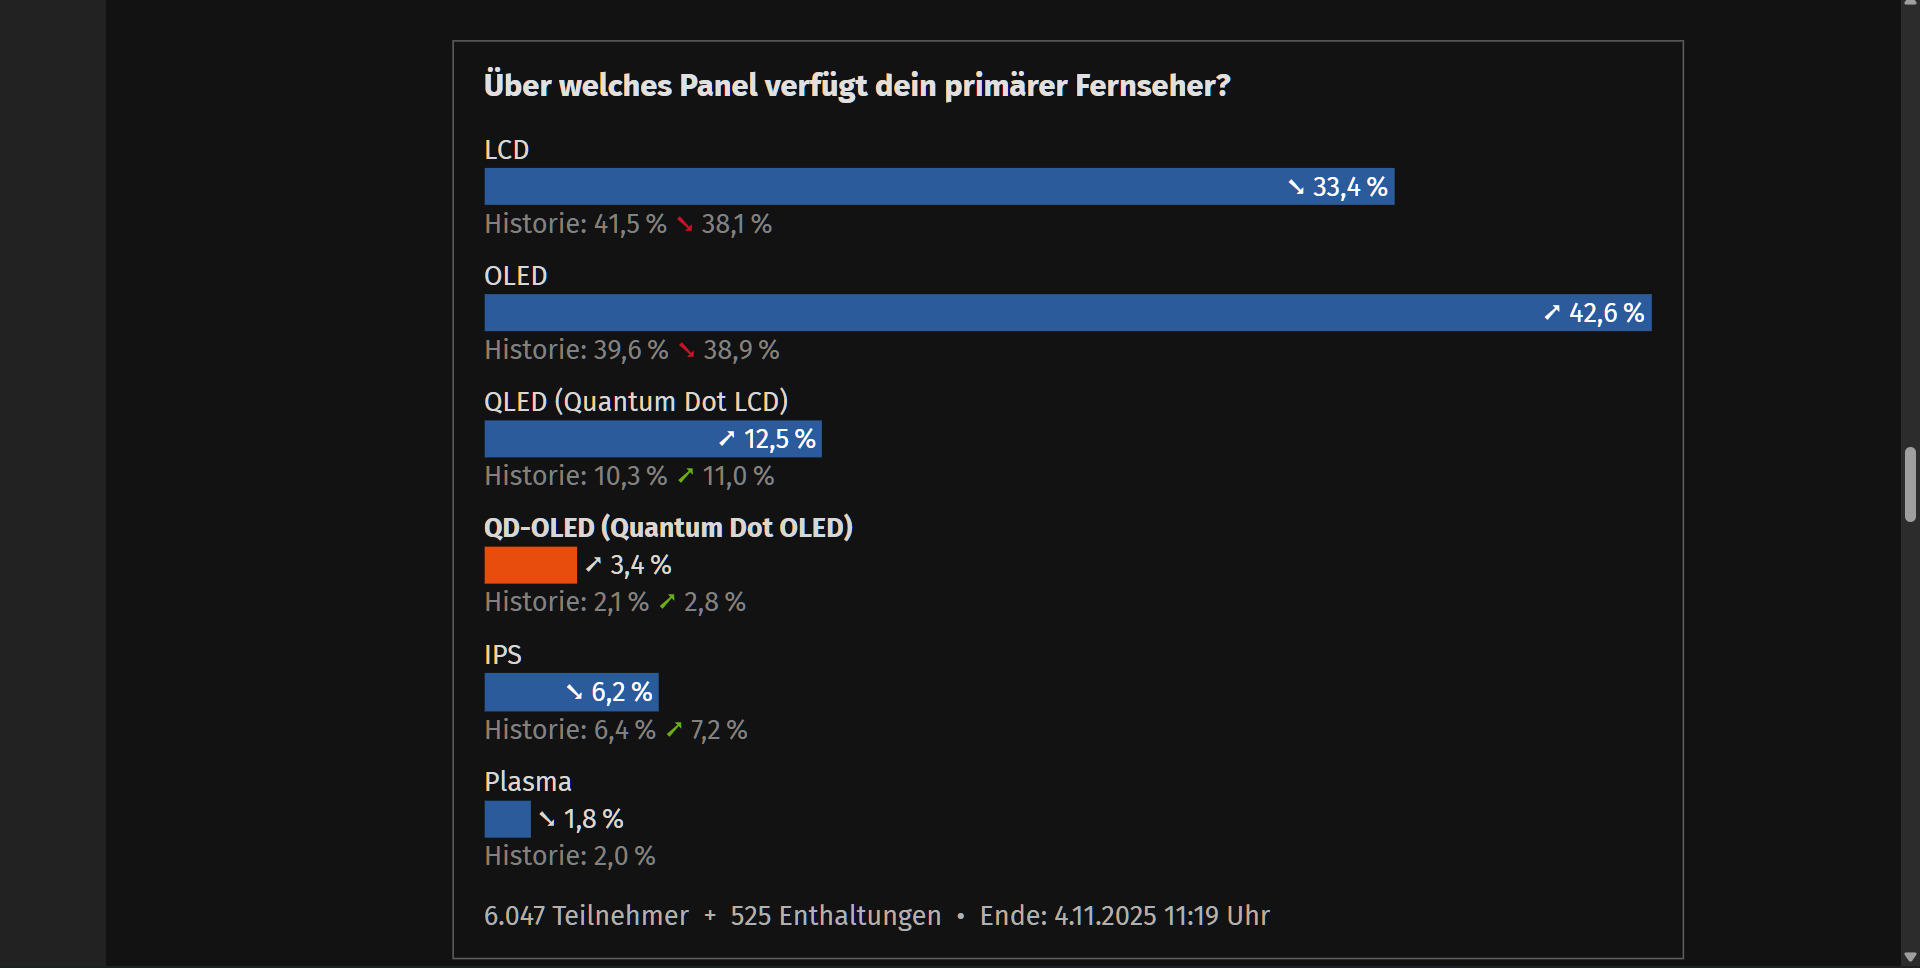This screenshot has height=968, width=1920.
Task: Click the upward trend arrow next to QLED's 12,5 %
Action: click(x=727, y=439)
